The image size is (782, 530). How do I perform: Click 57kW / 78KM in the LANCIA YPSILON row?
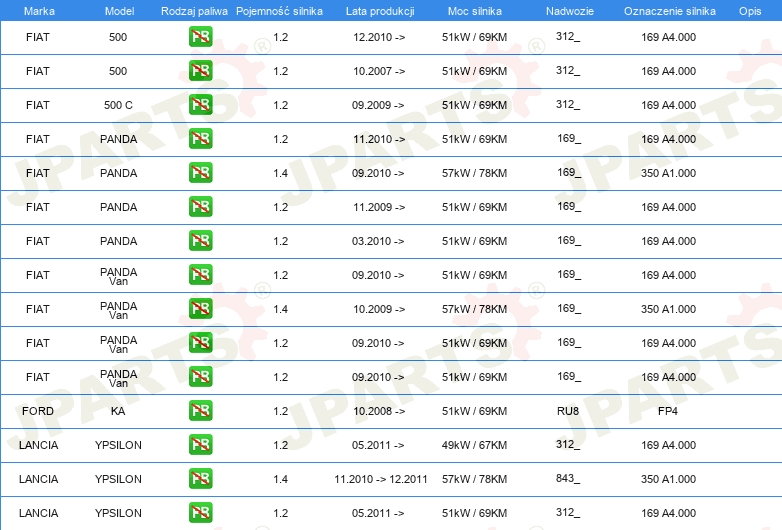pos(474,479)
